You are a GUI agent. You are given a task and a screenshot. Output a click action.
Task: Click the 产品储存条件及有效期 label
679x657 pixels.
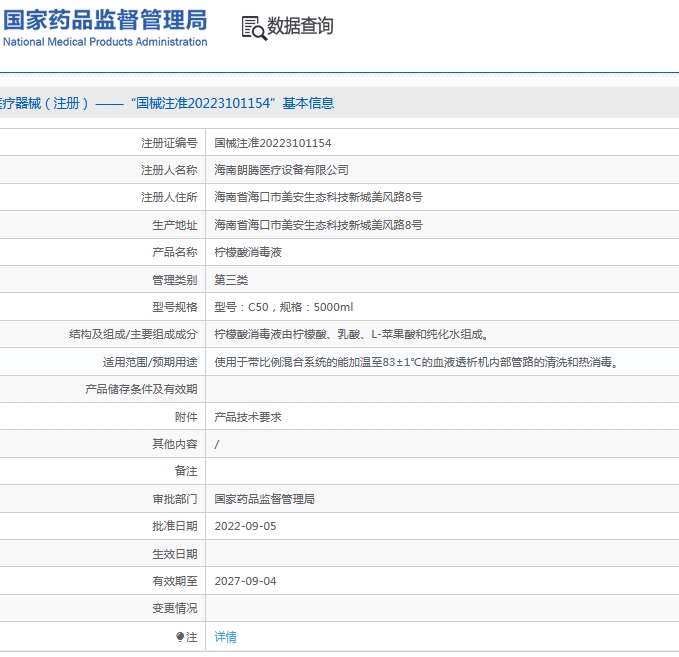141,389
